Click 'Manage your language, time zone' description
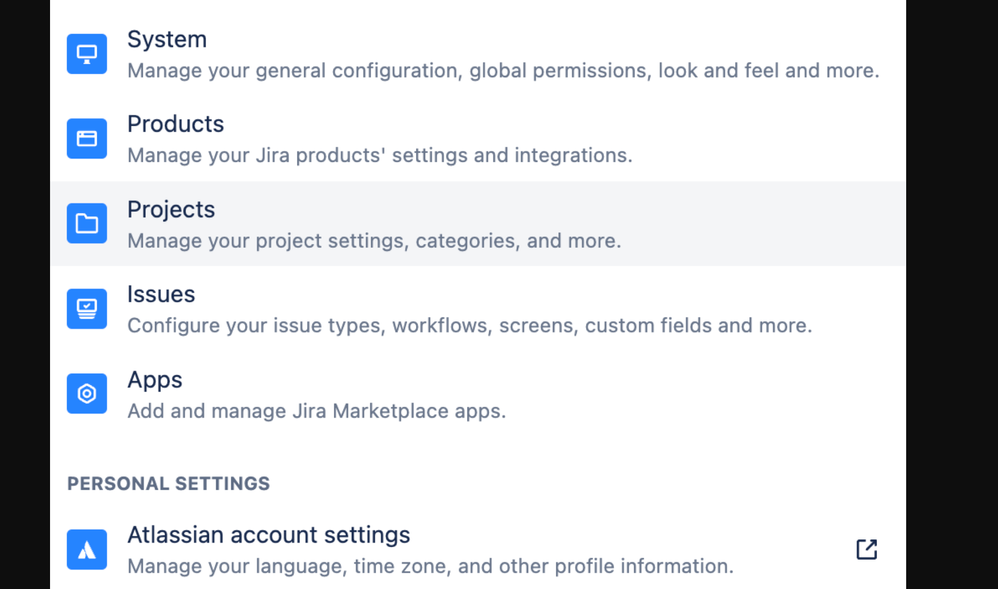The width and height of the screenshot is (998, 589). pyautogui.click(x=430, y=566)
